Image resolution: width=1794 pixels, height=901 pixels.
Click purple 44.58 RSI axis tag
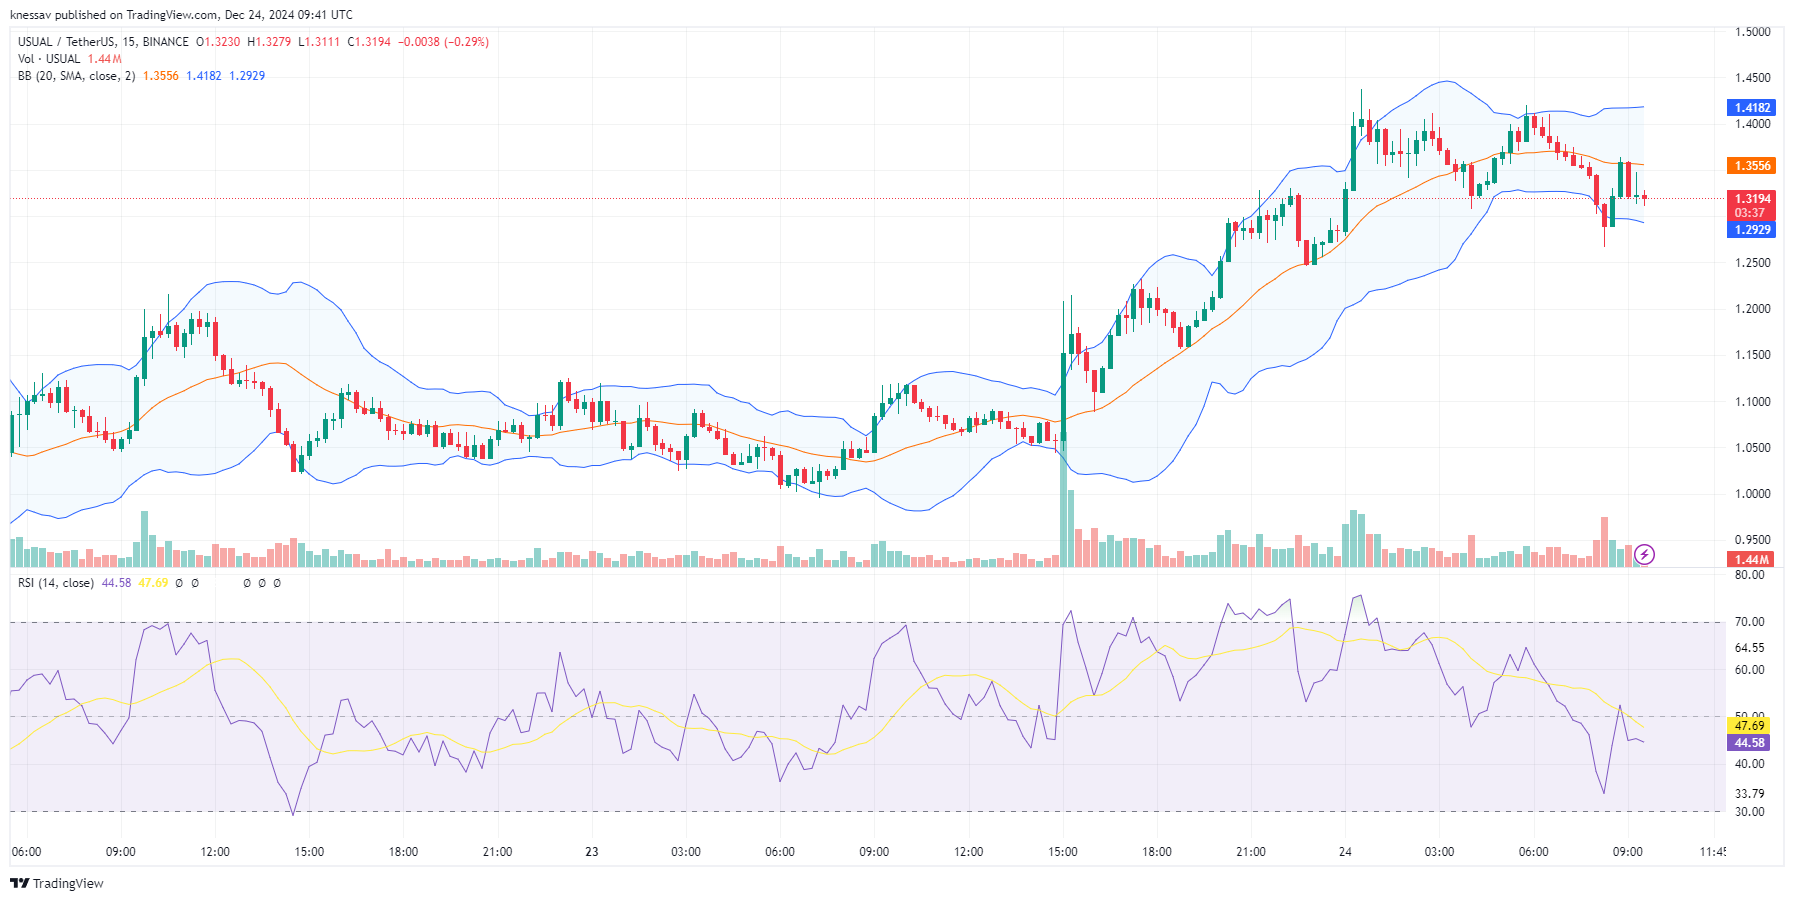pos(1749,743)
